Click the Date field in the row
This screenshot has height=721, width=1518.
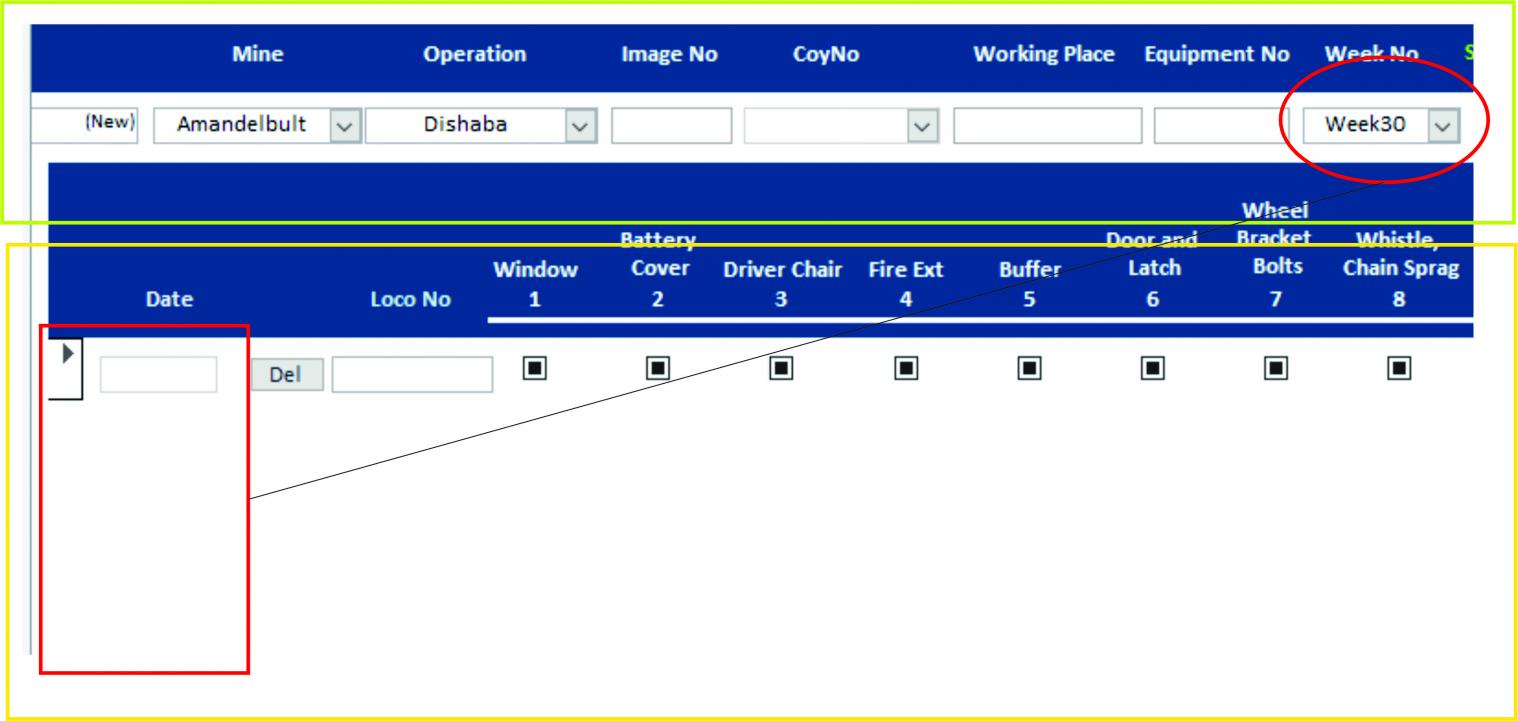point(158,375)
